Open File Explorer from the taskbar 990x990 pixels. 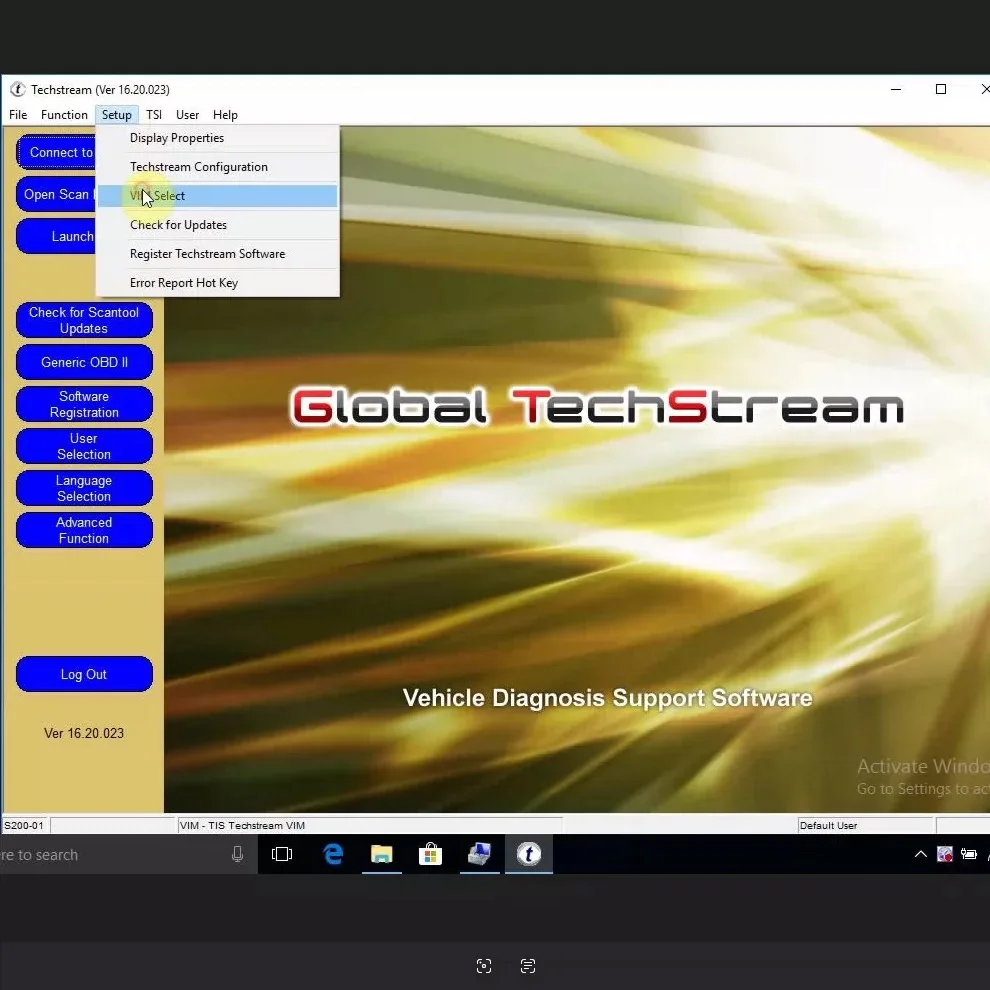tap(381, 854)
